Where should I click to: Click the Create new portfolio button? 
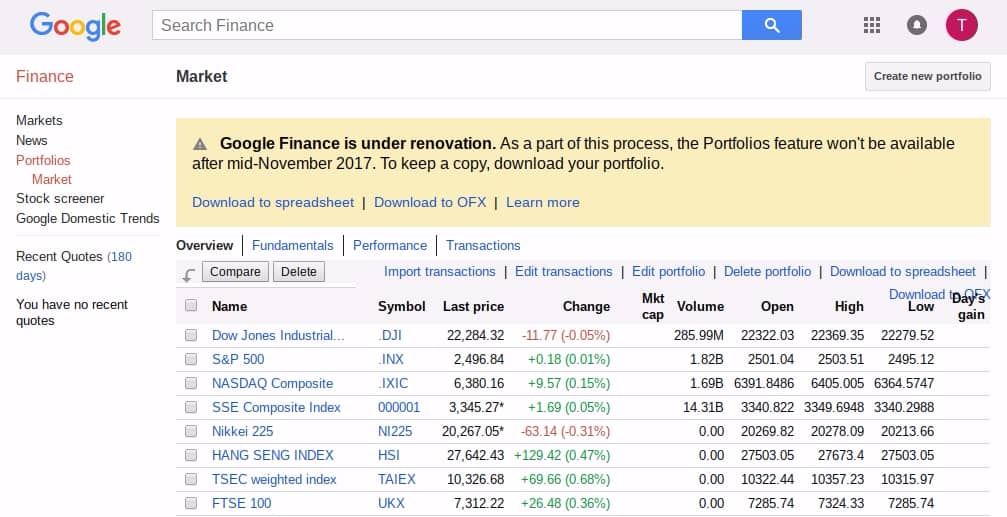[927, 76]
